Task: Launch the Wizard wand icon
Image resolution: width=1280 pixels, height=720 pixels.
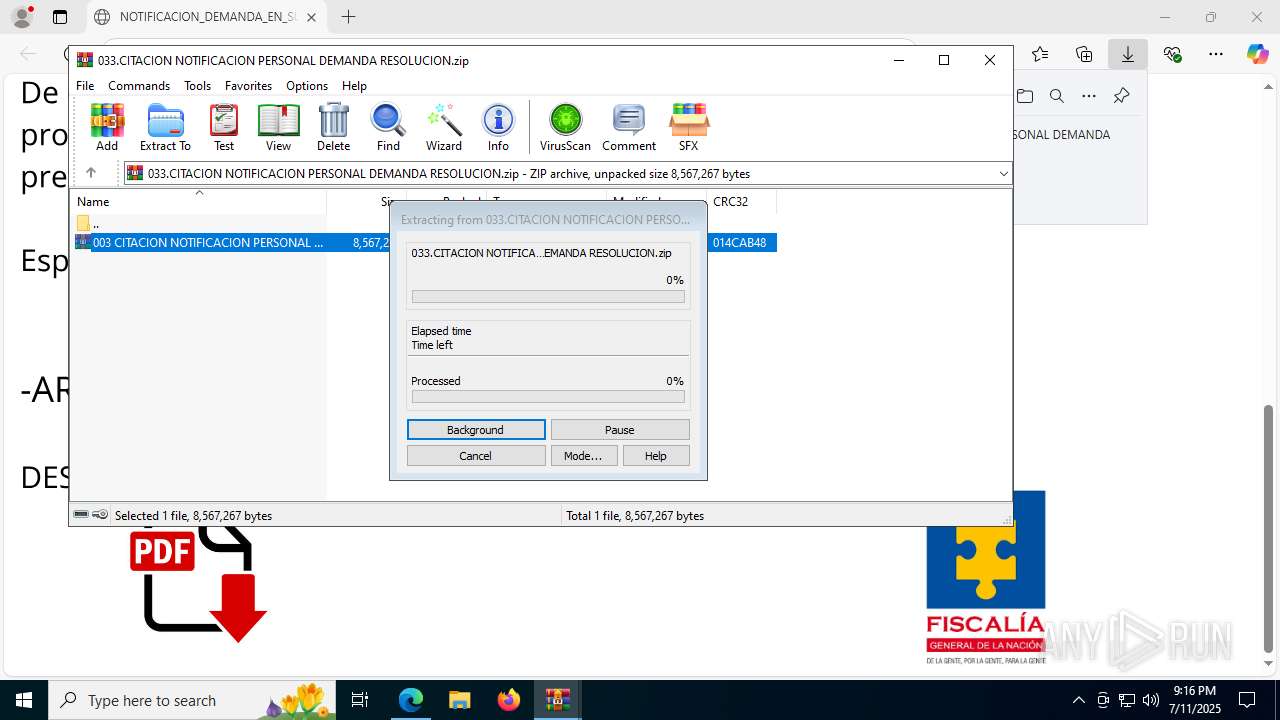Action: 444,127
